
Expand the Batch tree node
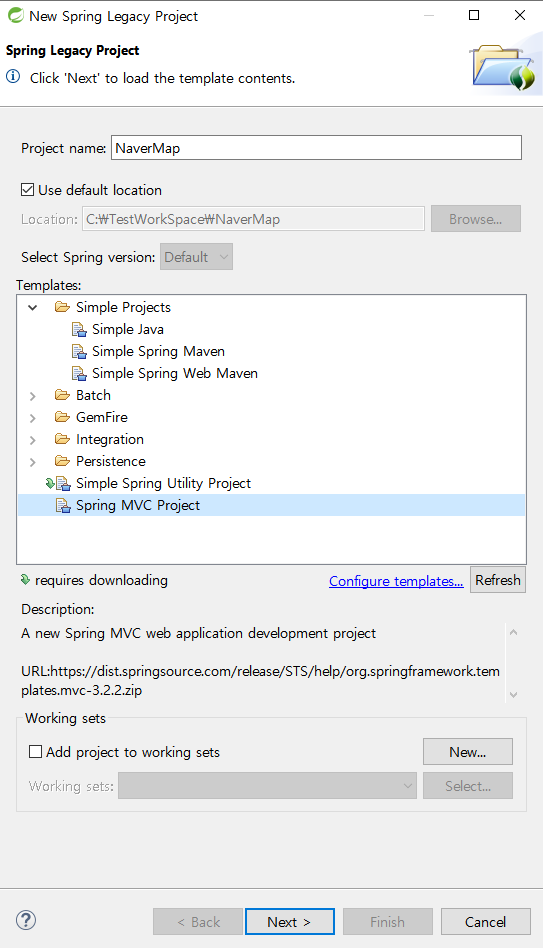[x=33, y=396]
